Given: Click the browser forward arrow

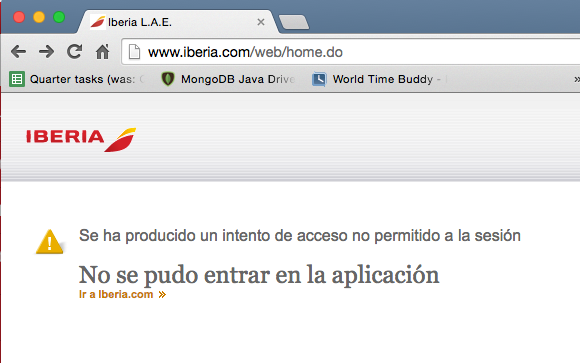Looking at the screenshot, I should pos(47,51).
